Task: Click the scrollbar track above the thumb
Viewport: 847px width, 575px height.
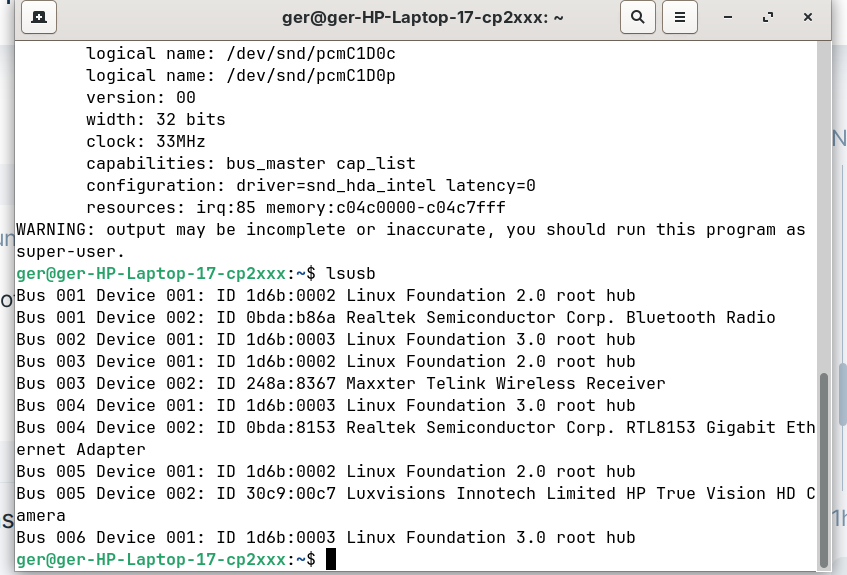Action: click(x=824, y=200)
